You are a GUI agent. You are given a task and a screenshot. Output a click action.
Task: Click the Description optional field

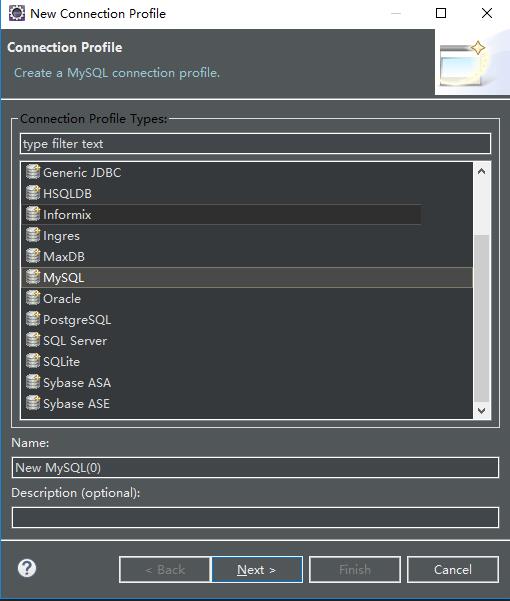pos(255,517)
